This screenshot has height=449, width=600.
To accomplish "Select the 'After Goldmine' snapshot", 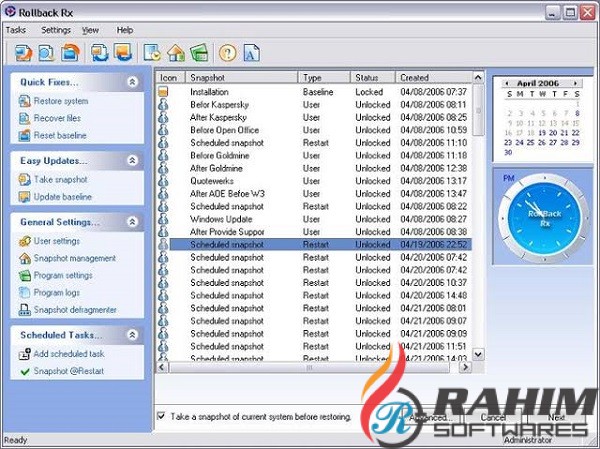I will (x=315, y=168).
